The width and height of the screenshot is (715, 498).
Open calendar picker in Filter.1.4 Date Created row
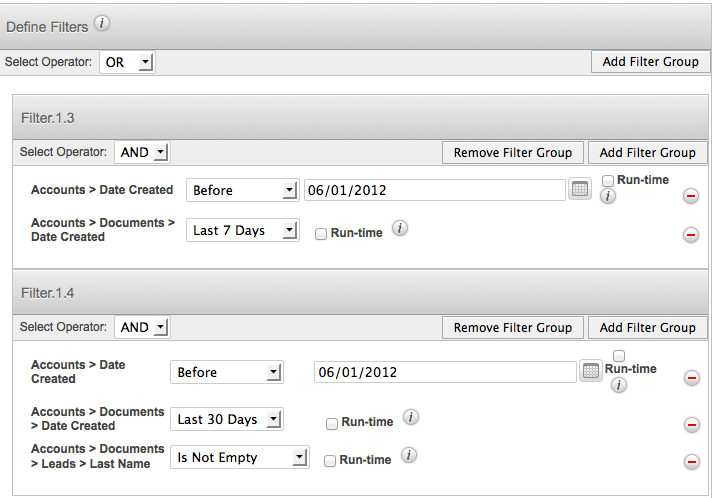(x=591, y=371)
